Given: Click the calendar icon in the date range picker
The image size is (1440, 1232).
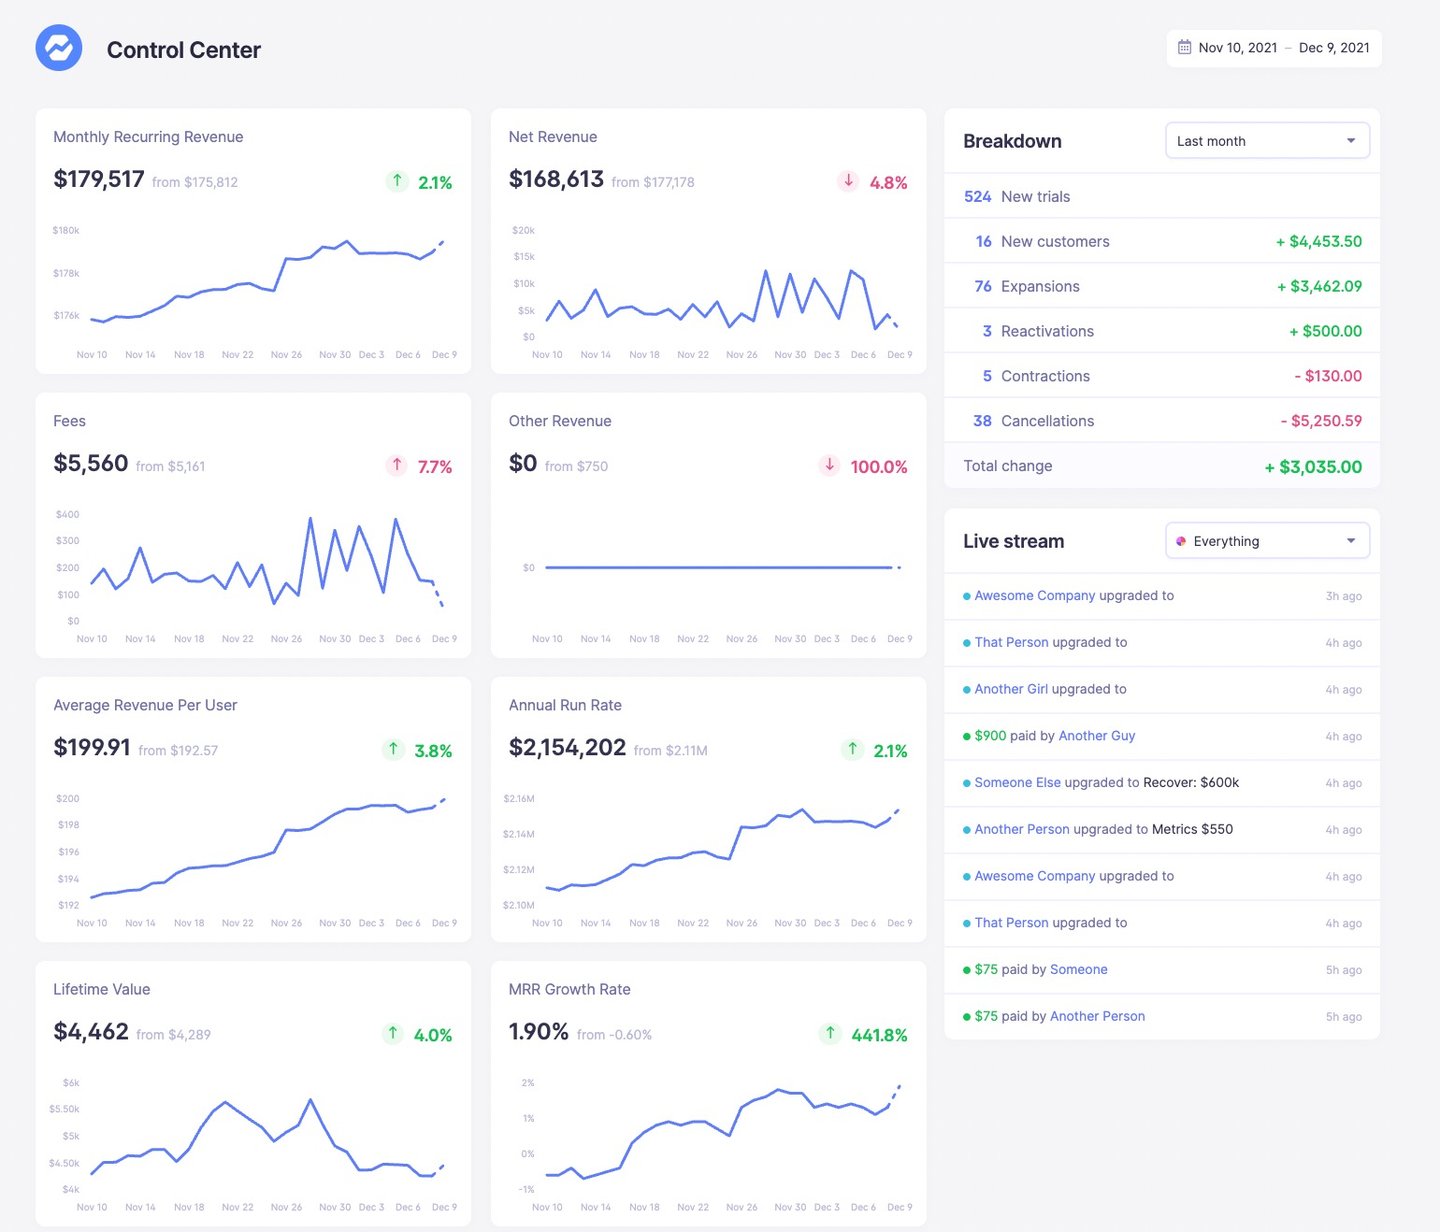Looking at the screenshot, I should tap(1184, 47).
